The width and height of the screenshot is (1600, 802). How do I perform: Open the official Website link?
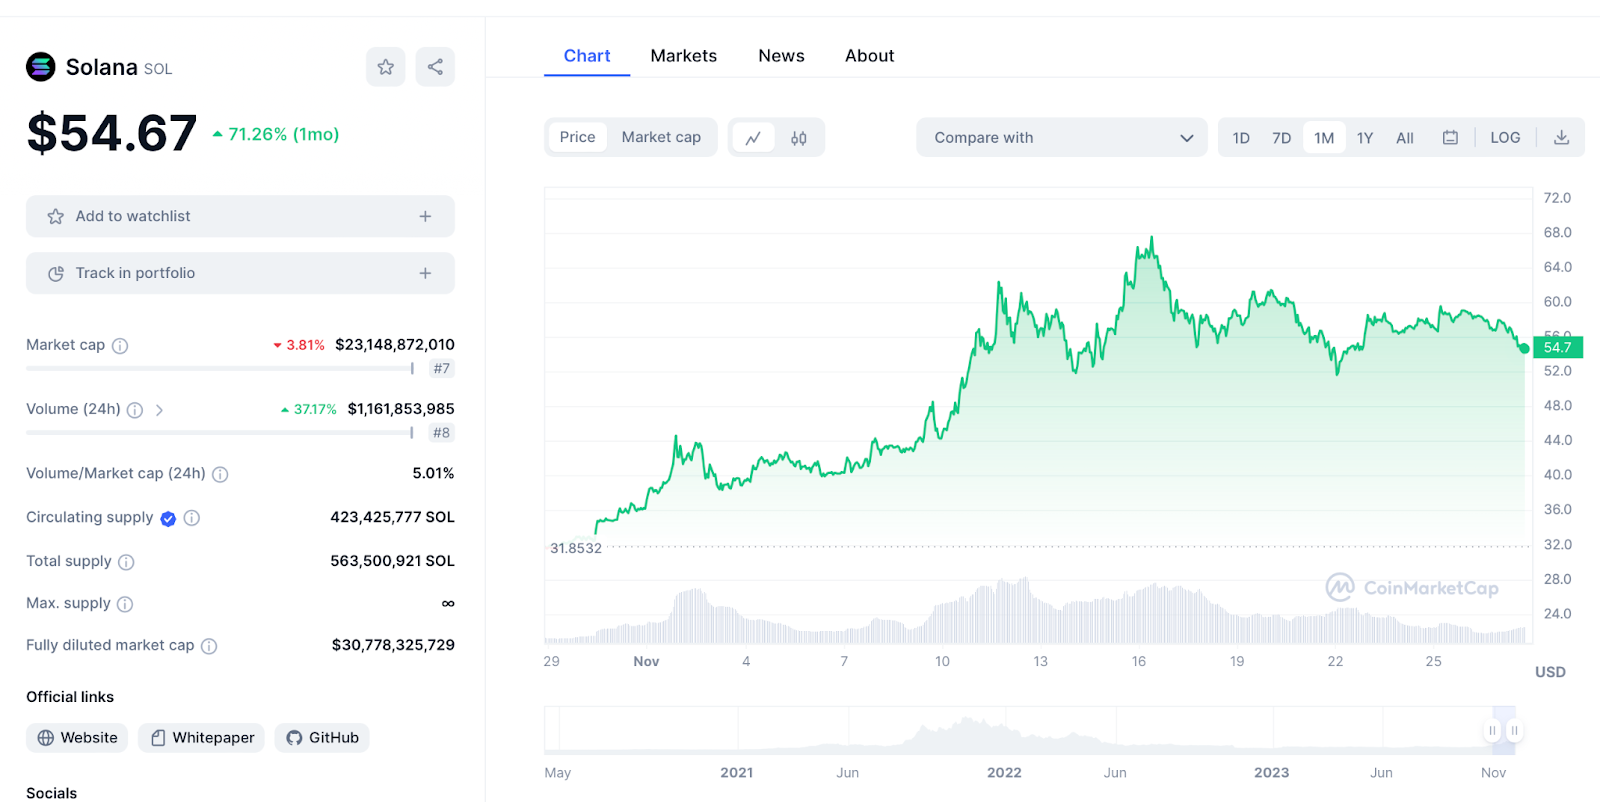(77, 738)
